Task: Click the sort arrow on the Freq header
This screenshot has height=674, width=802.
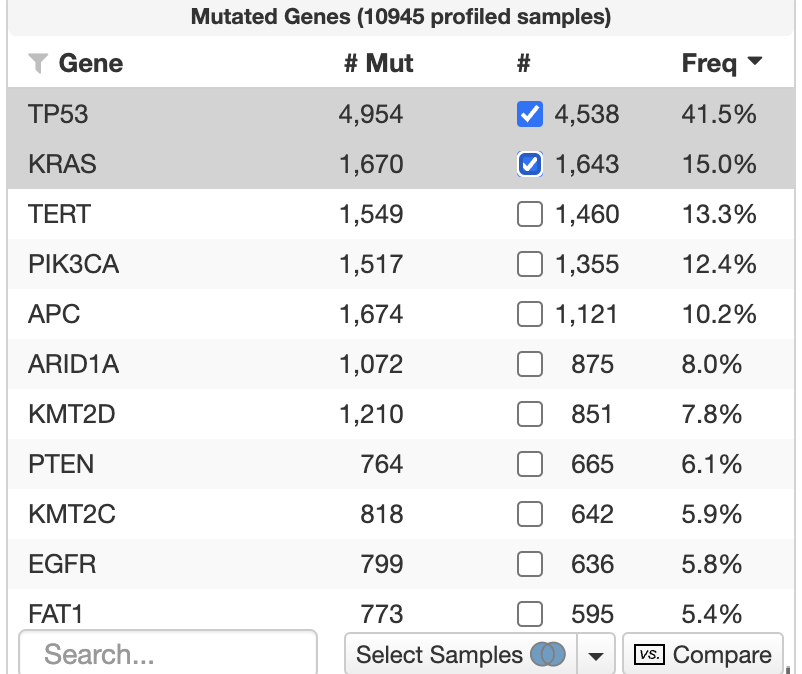Action: [757, 62]
